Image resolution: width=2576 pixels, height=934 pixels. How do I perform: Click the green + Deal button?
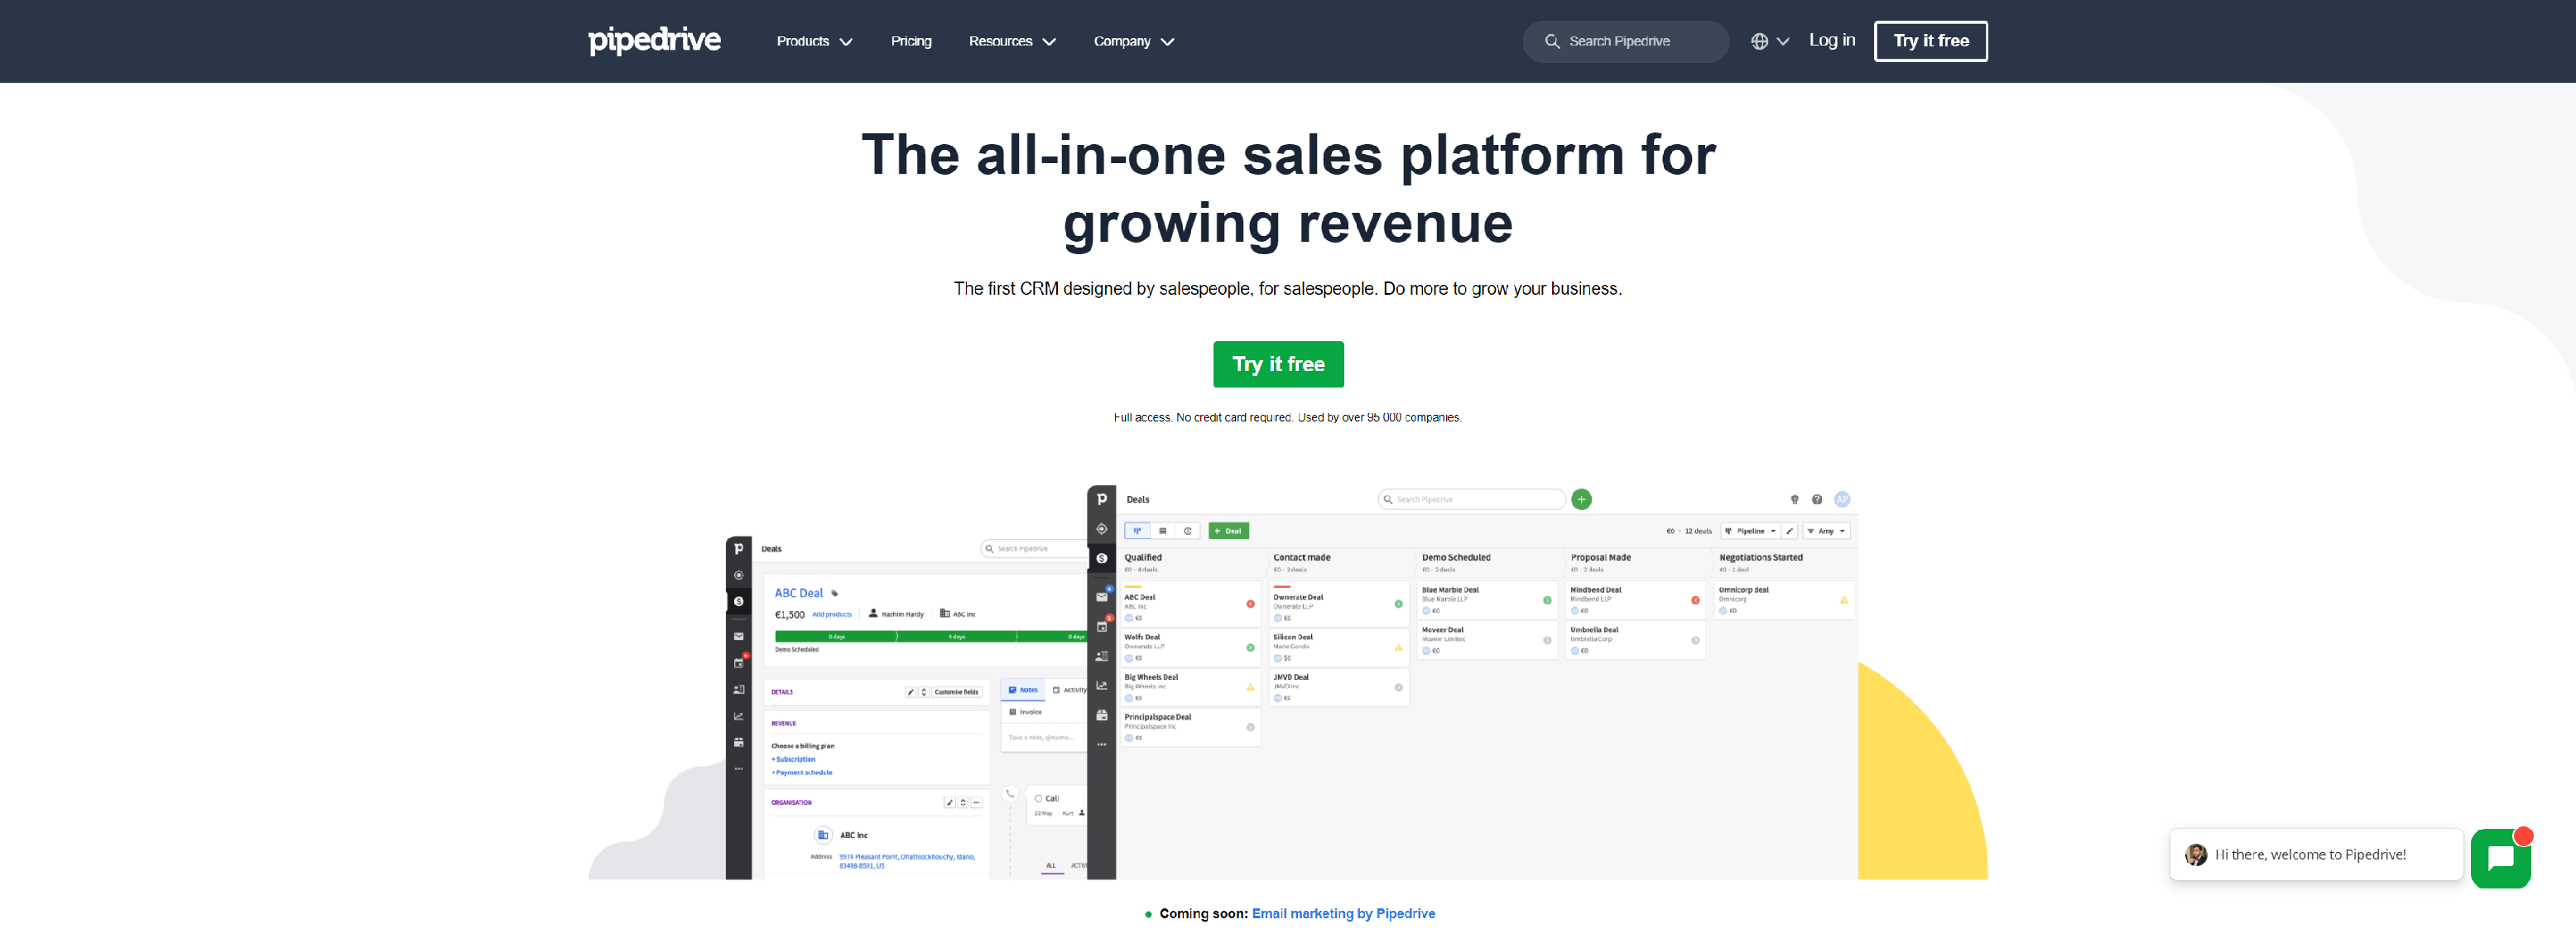pos(1228,531)
